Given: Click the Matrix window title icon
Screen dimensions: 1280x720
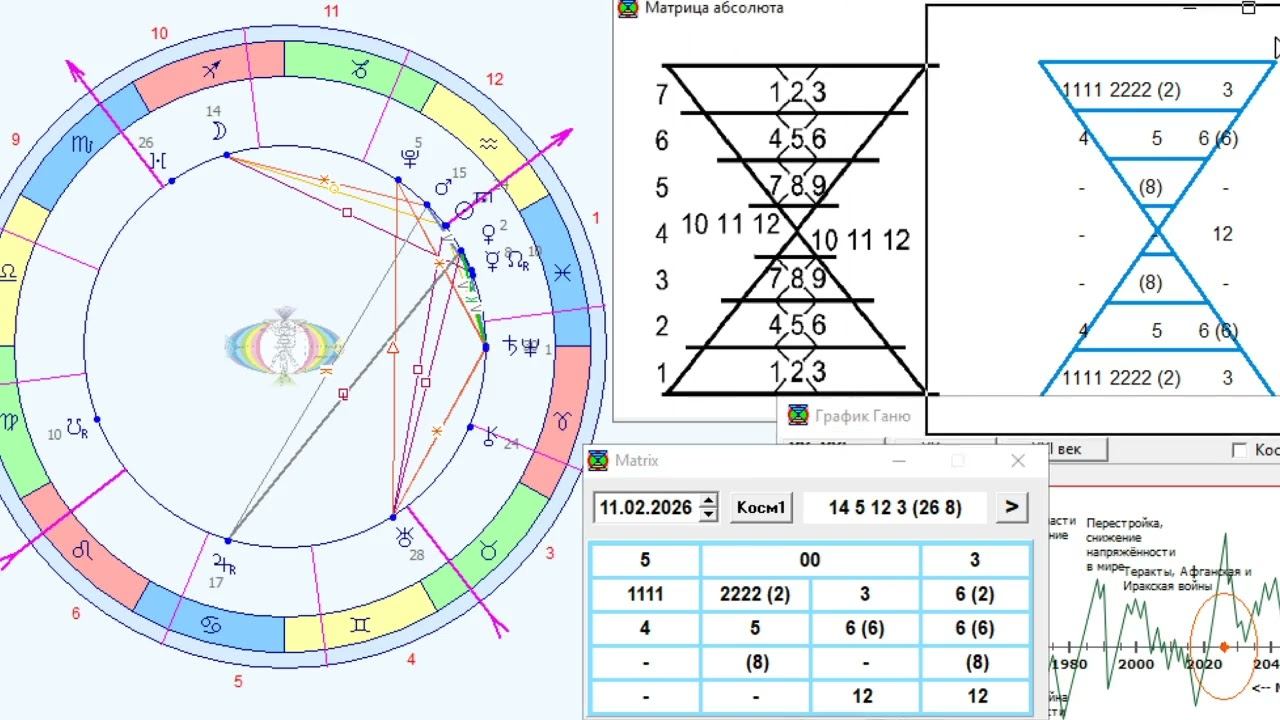Looking at the screenshot, I should click(x=598, y=461).
